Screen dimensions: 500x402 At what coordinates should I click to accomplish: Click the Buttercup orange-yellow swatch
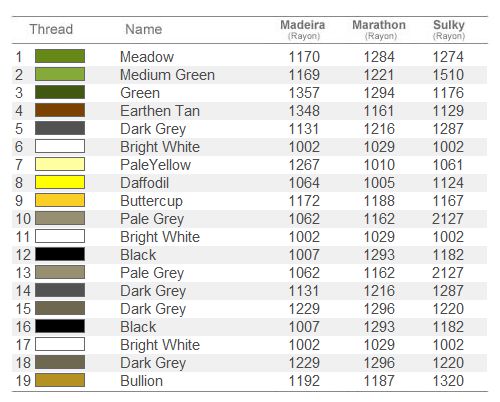tap(60, 200)
